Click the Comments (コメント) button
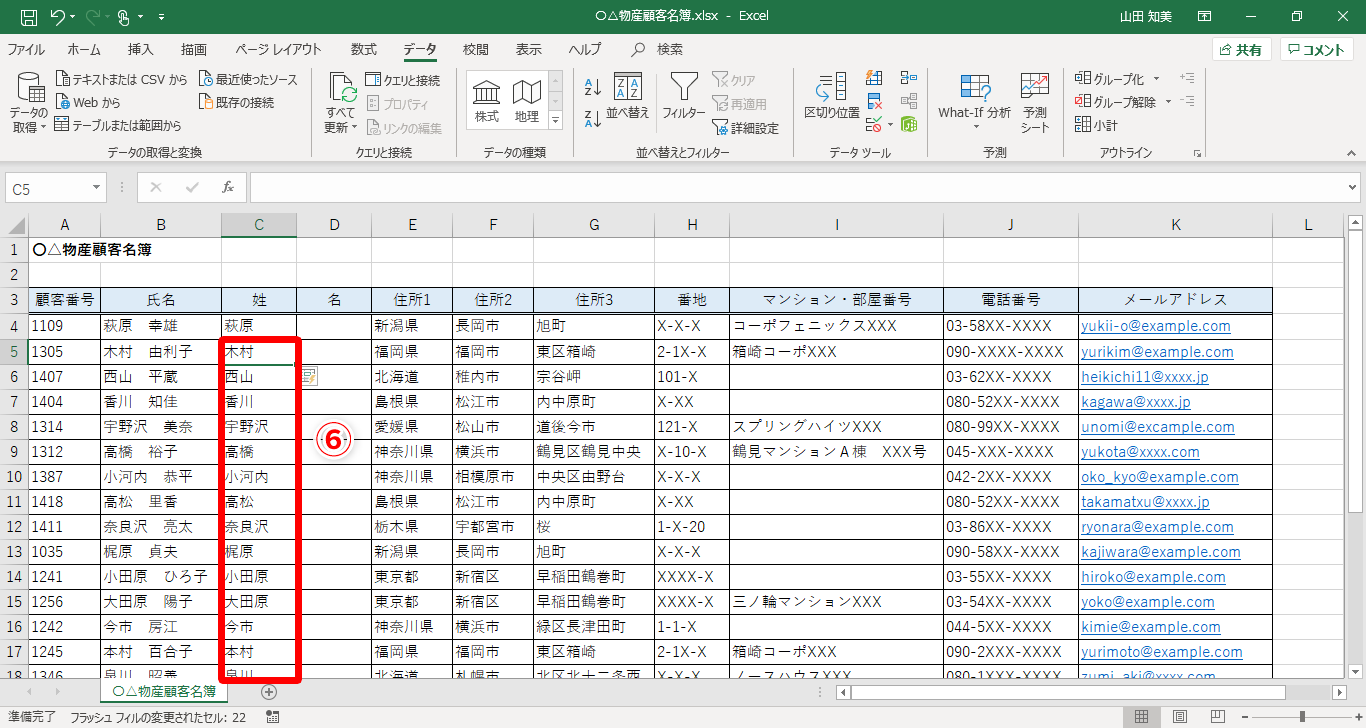 click(x=1316, y=50)
